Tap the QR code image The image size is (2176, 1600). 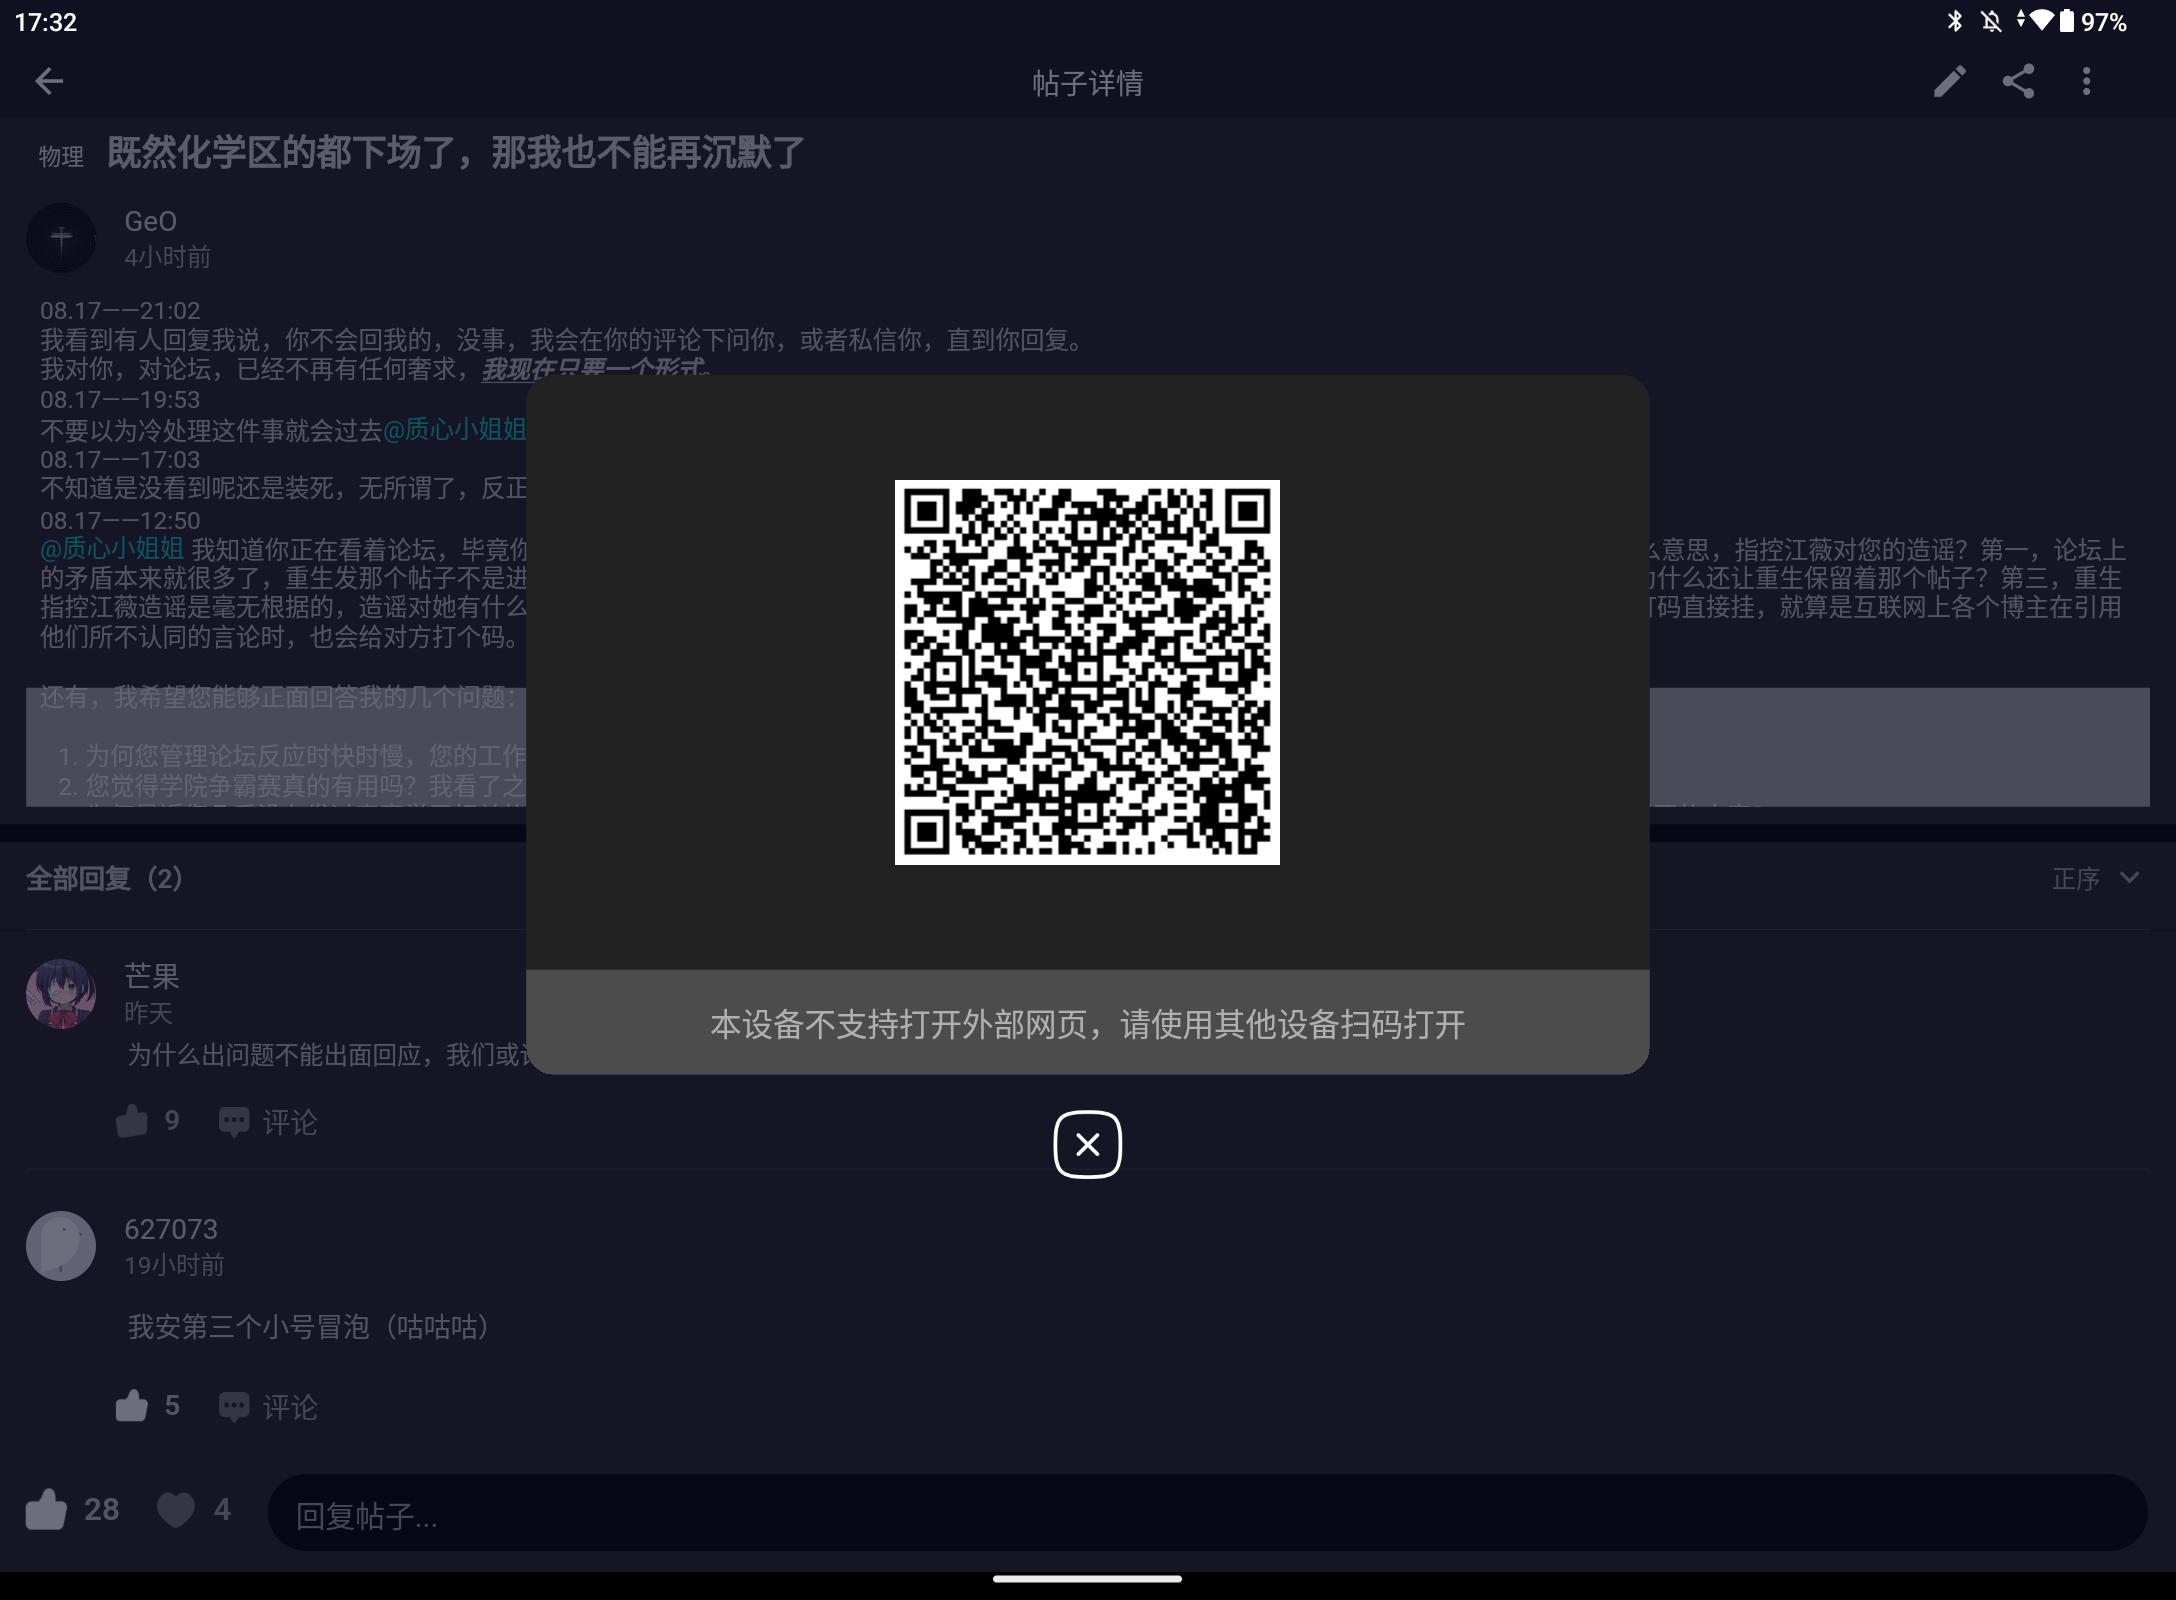click(1087, 672)
